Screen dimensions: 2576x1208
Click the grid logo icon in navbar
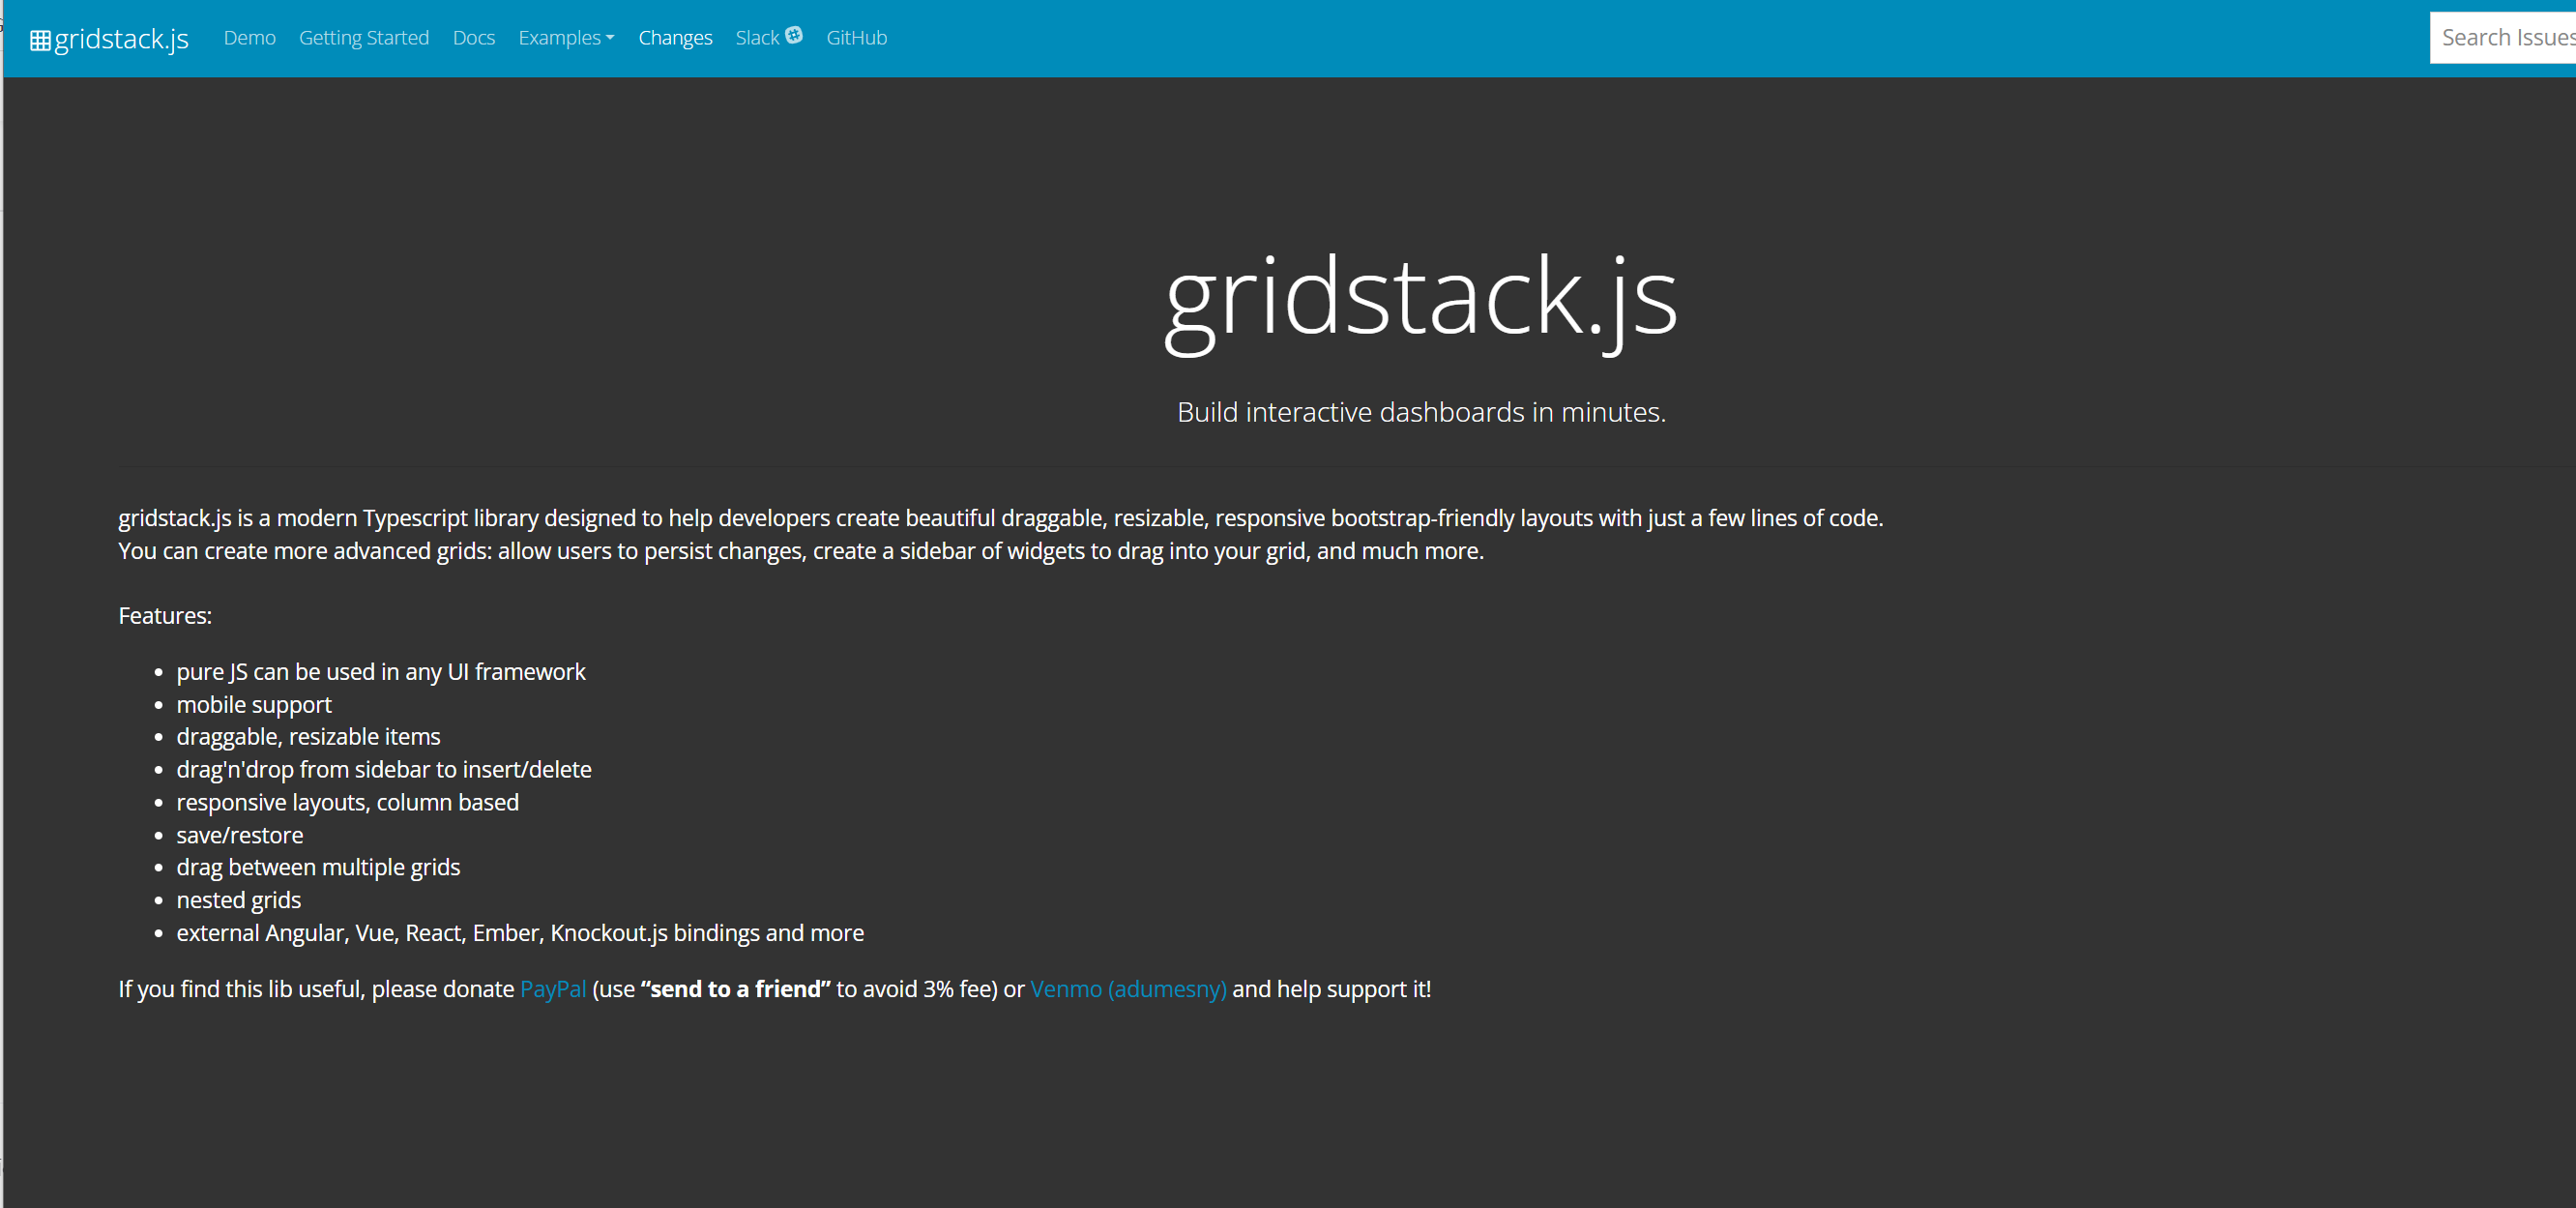(x=40, y=40)
